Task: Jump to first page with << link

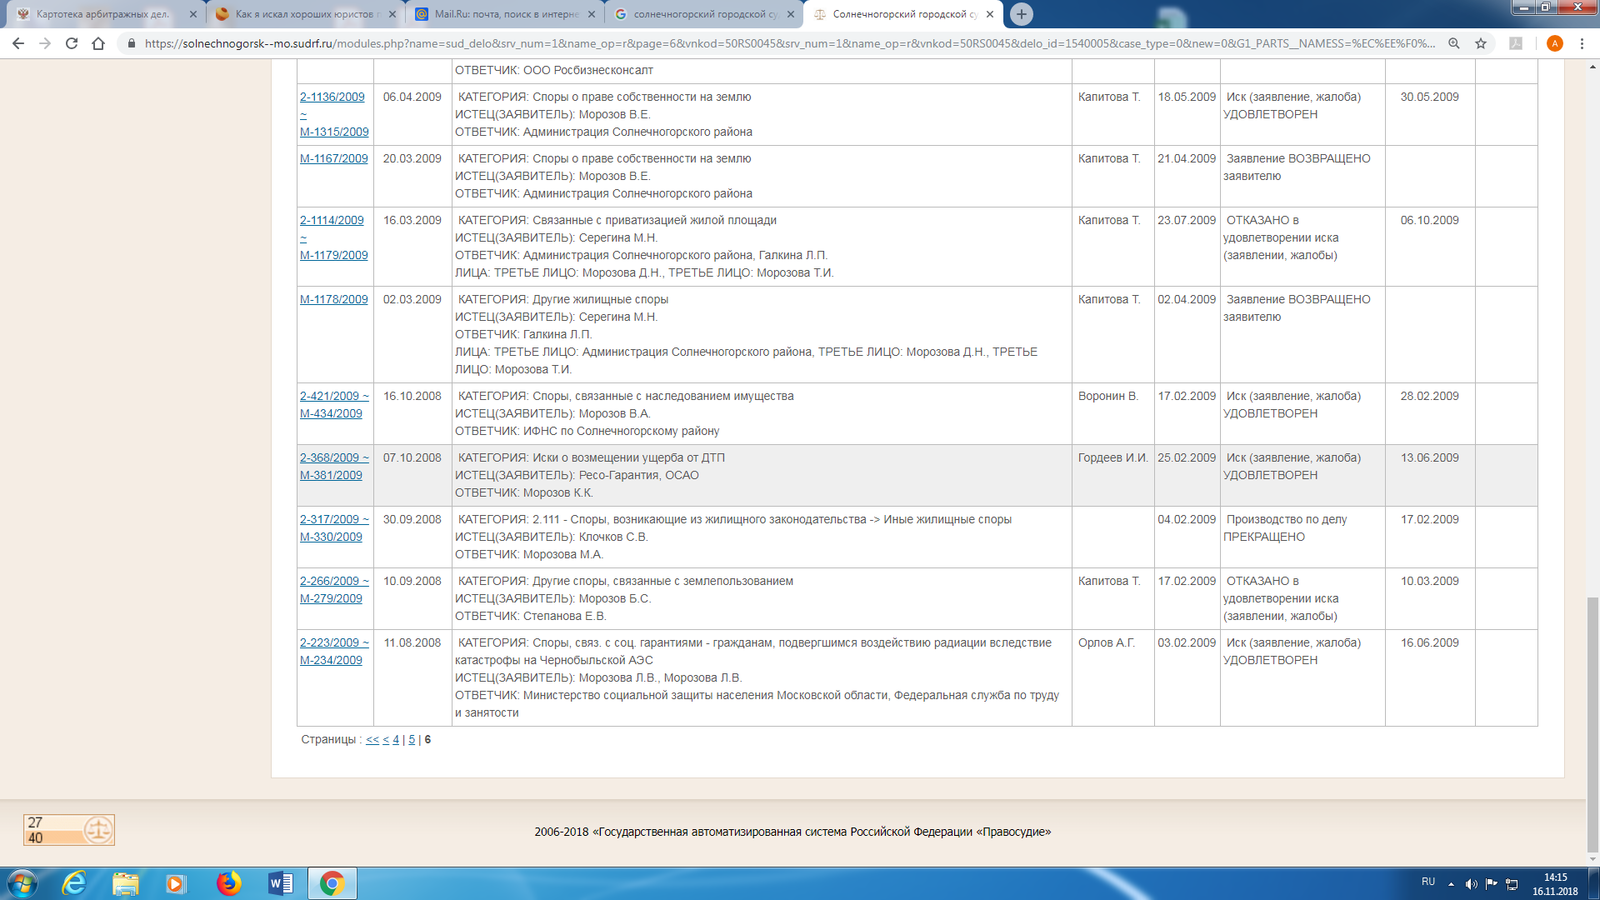Action: tap(372, 740)
